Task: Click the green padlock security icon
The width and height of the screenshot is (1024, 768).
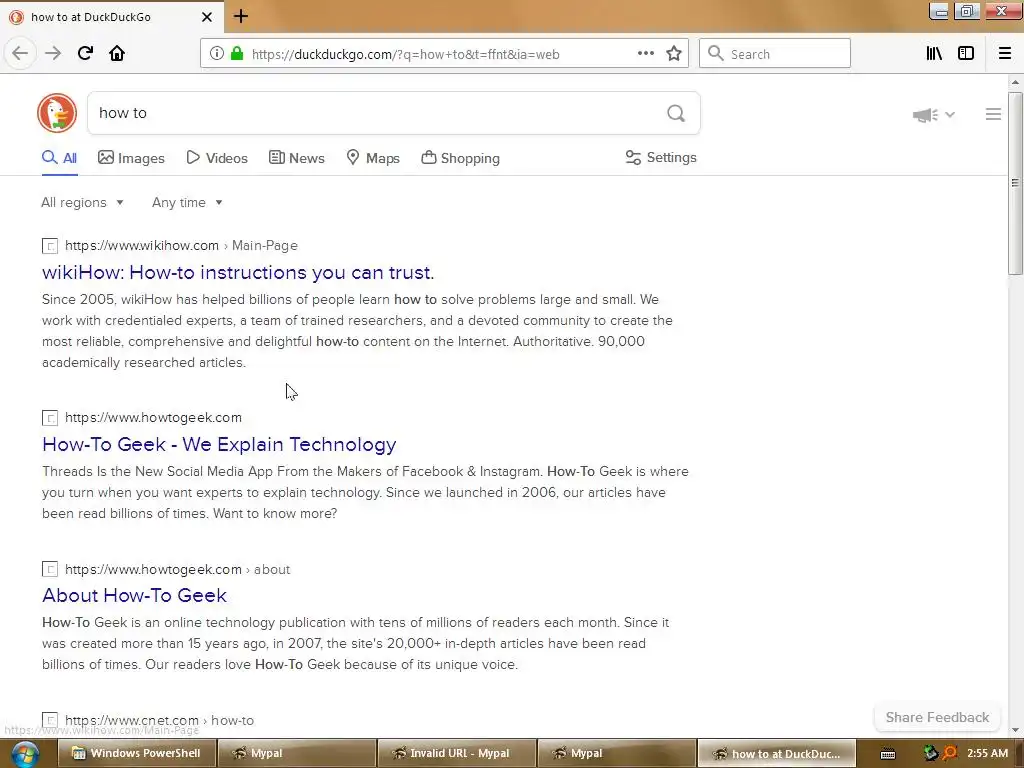Action: pyautogui.click(x=237, y=54)
